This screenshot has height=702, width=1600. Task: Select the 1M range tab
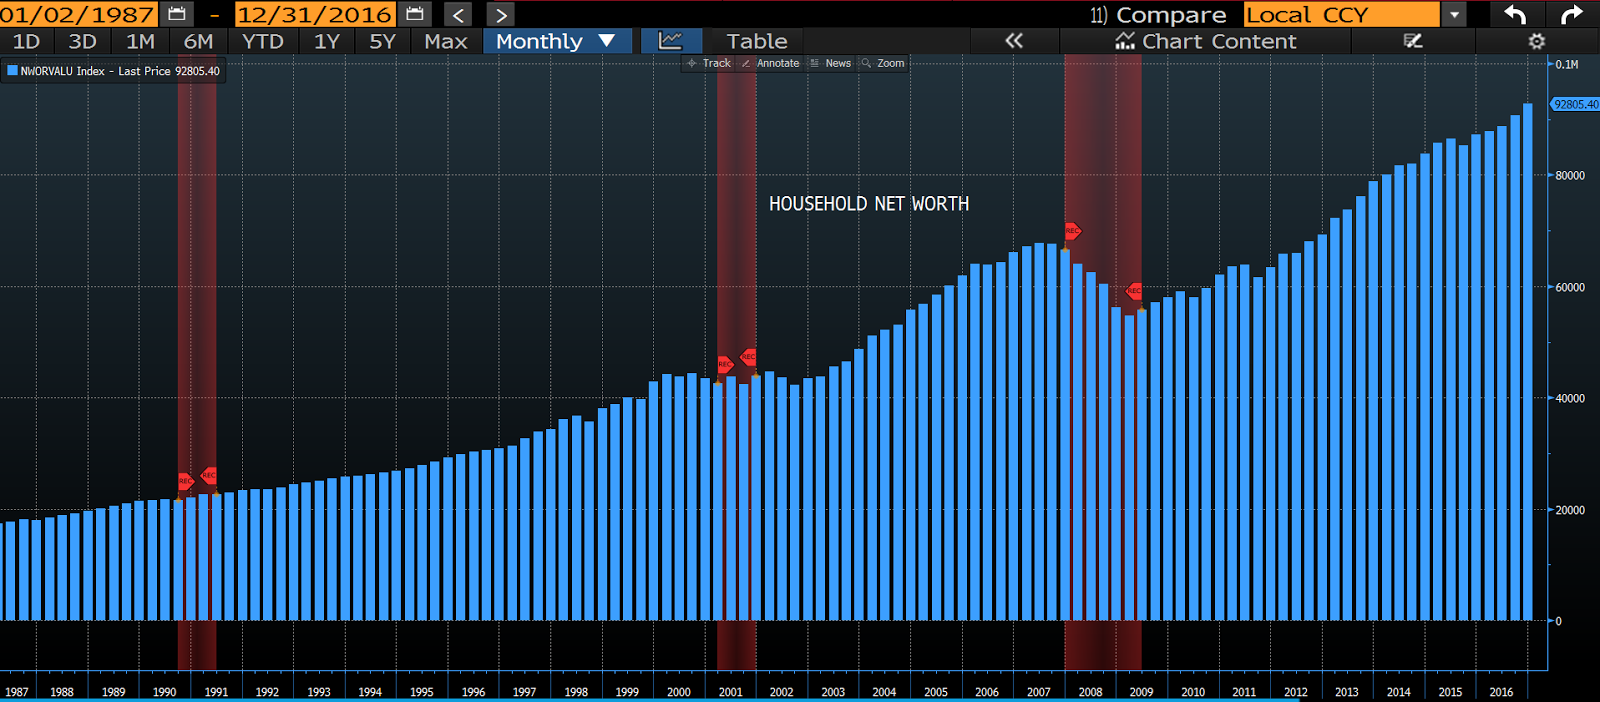(140, 41)
